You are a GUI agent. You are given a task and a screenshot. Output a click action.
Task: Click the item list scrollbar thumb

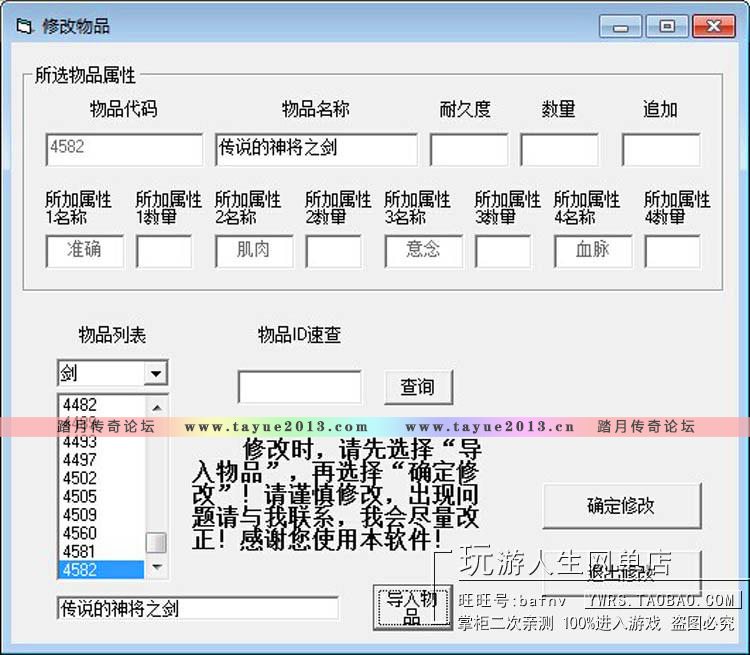(156, 543)
